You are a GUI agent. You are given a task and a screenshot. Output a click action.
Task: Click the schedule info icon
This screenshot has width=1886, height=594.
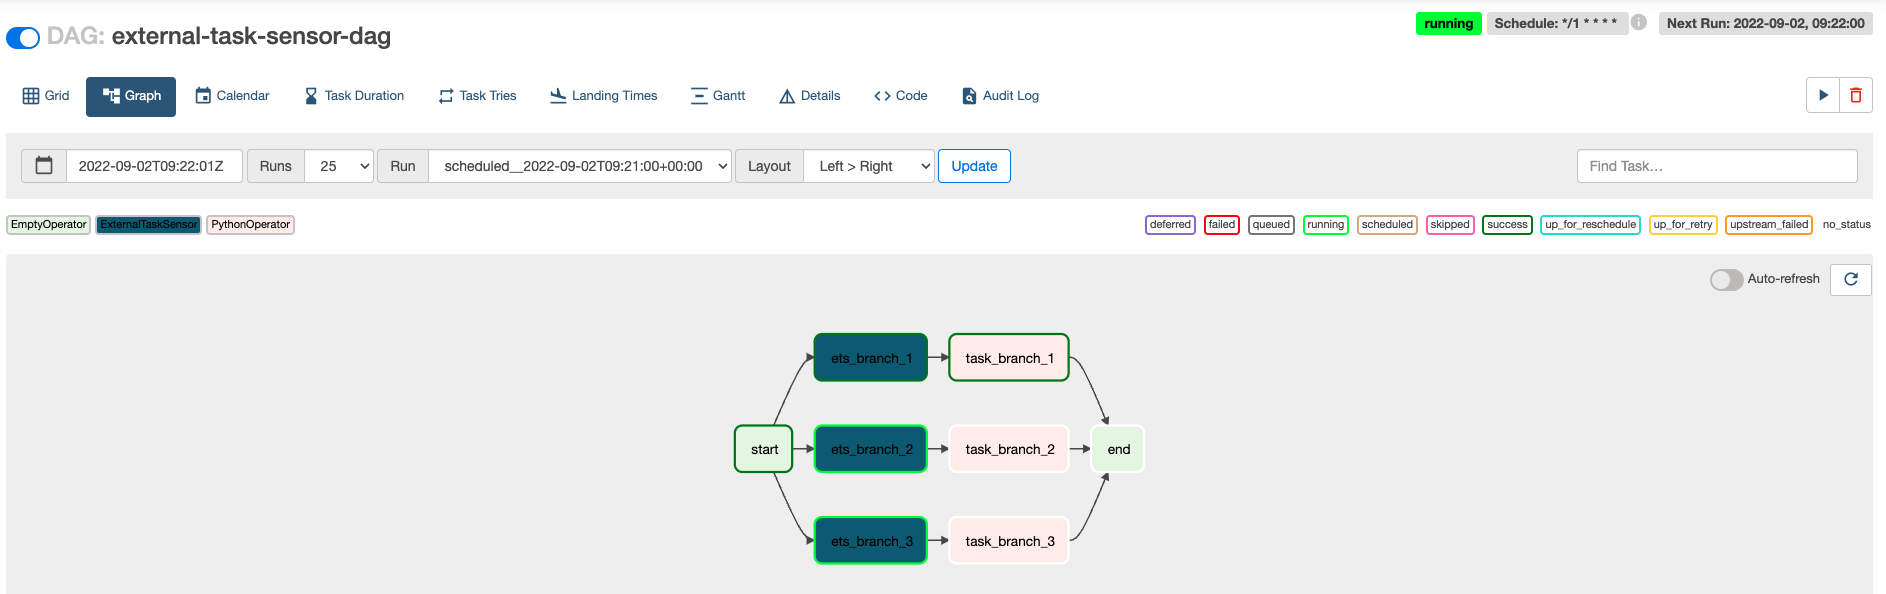click(x=1639, y=22)
